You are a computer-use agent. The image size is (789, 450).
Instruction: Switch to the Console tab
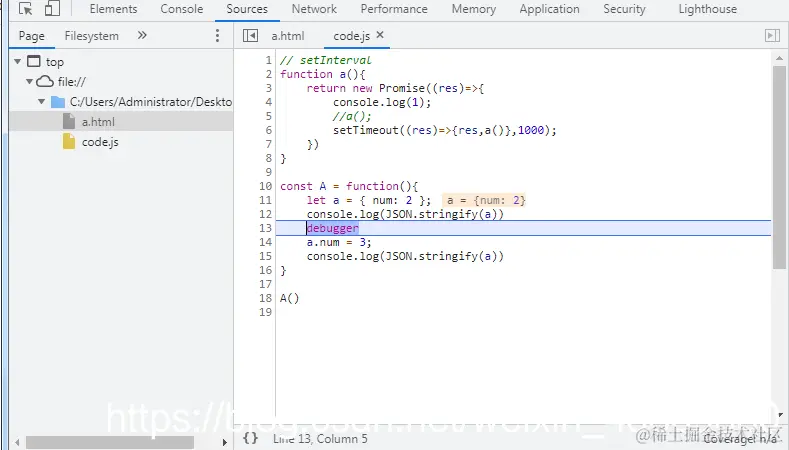pos(182,9)
